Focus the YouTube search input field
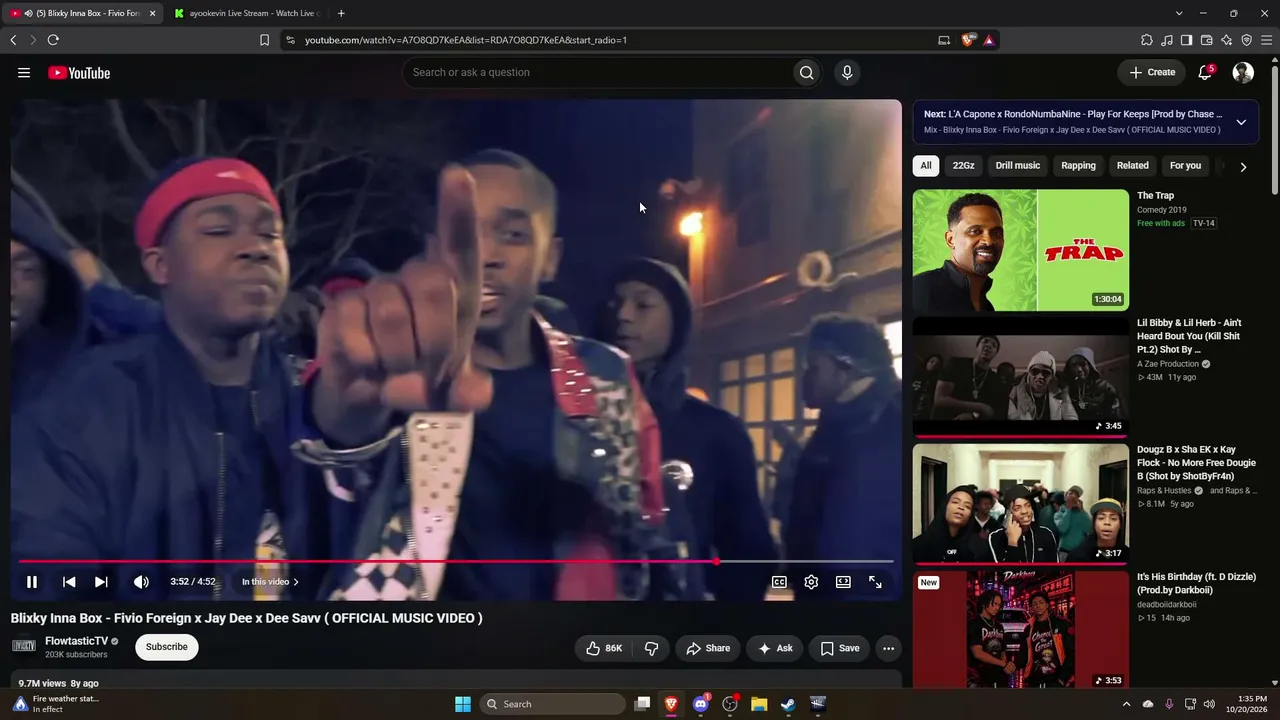The width and height of the screenshot is (1280, 720). 597,72
